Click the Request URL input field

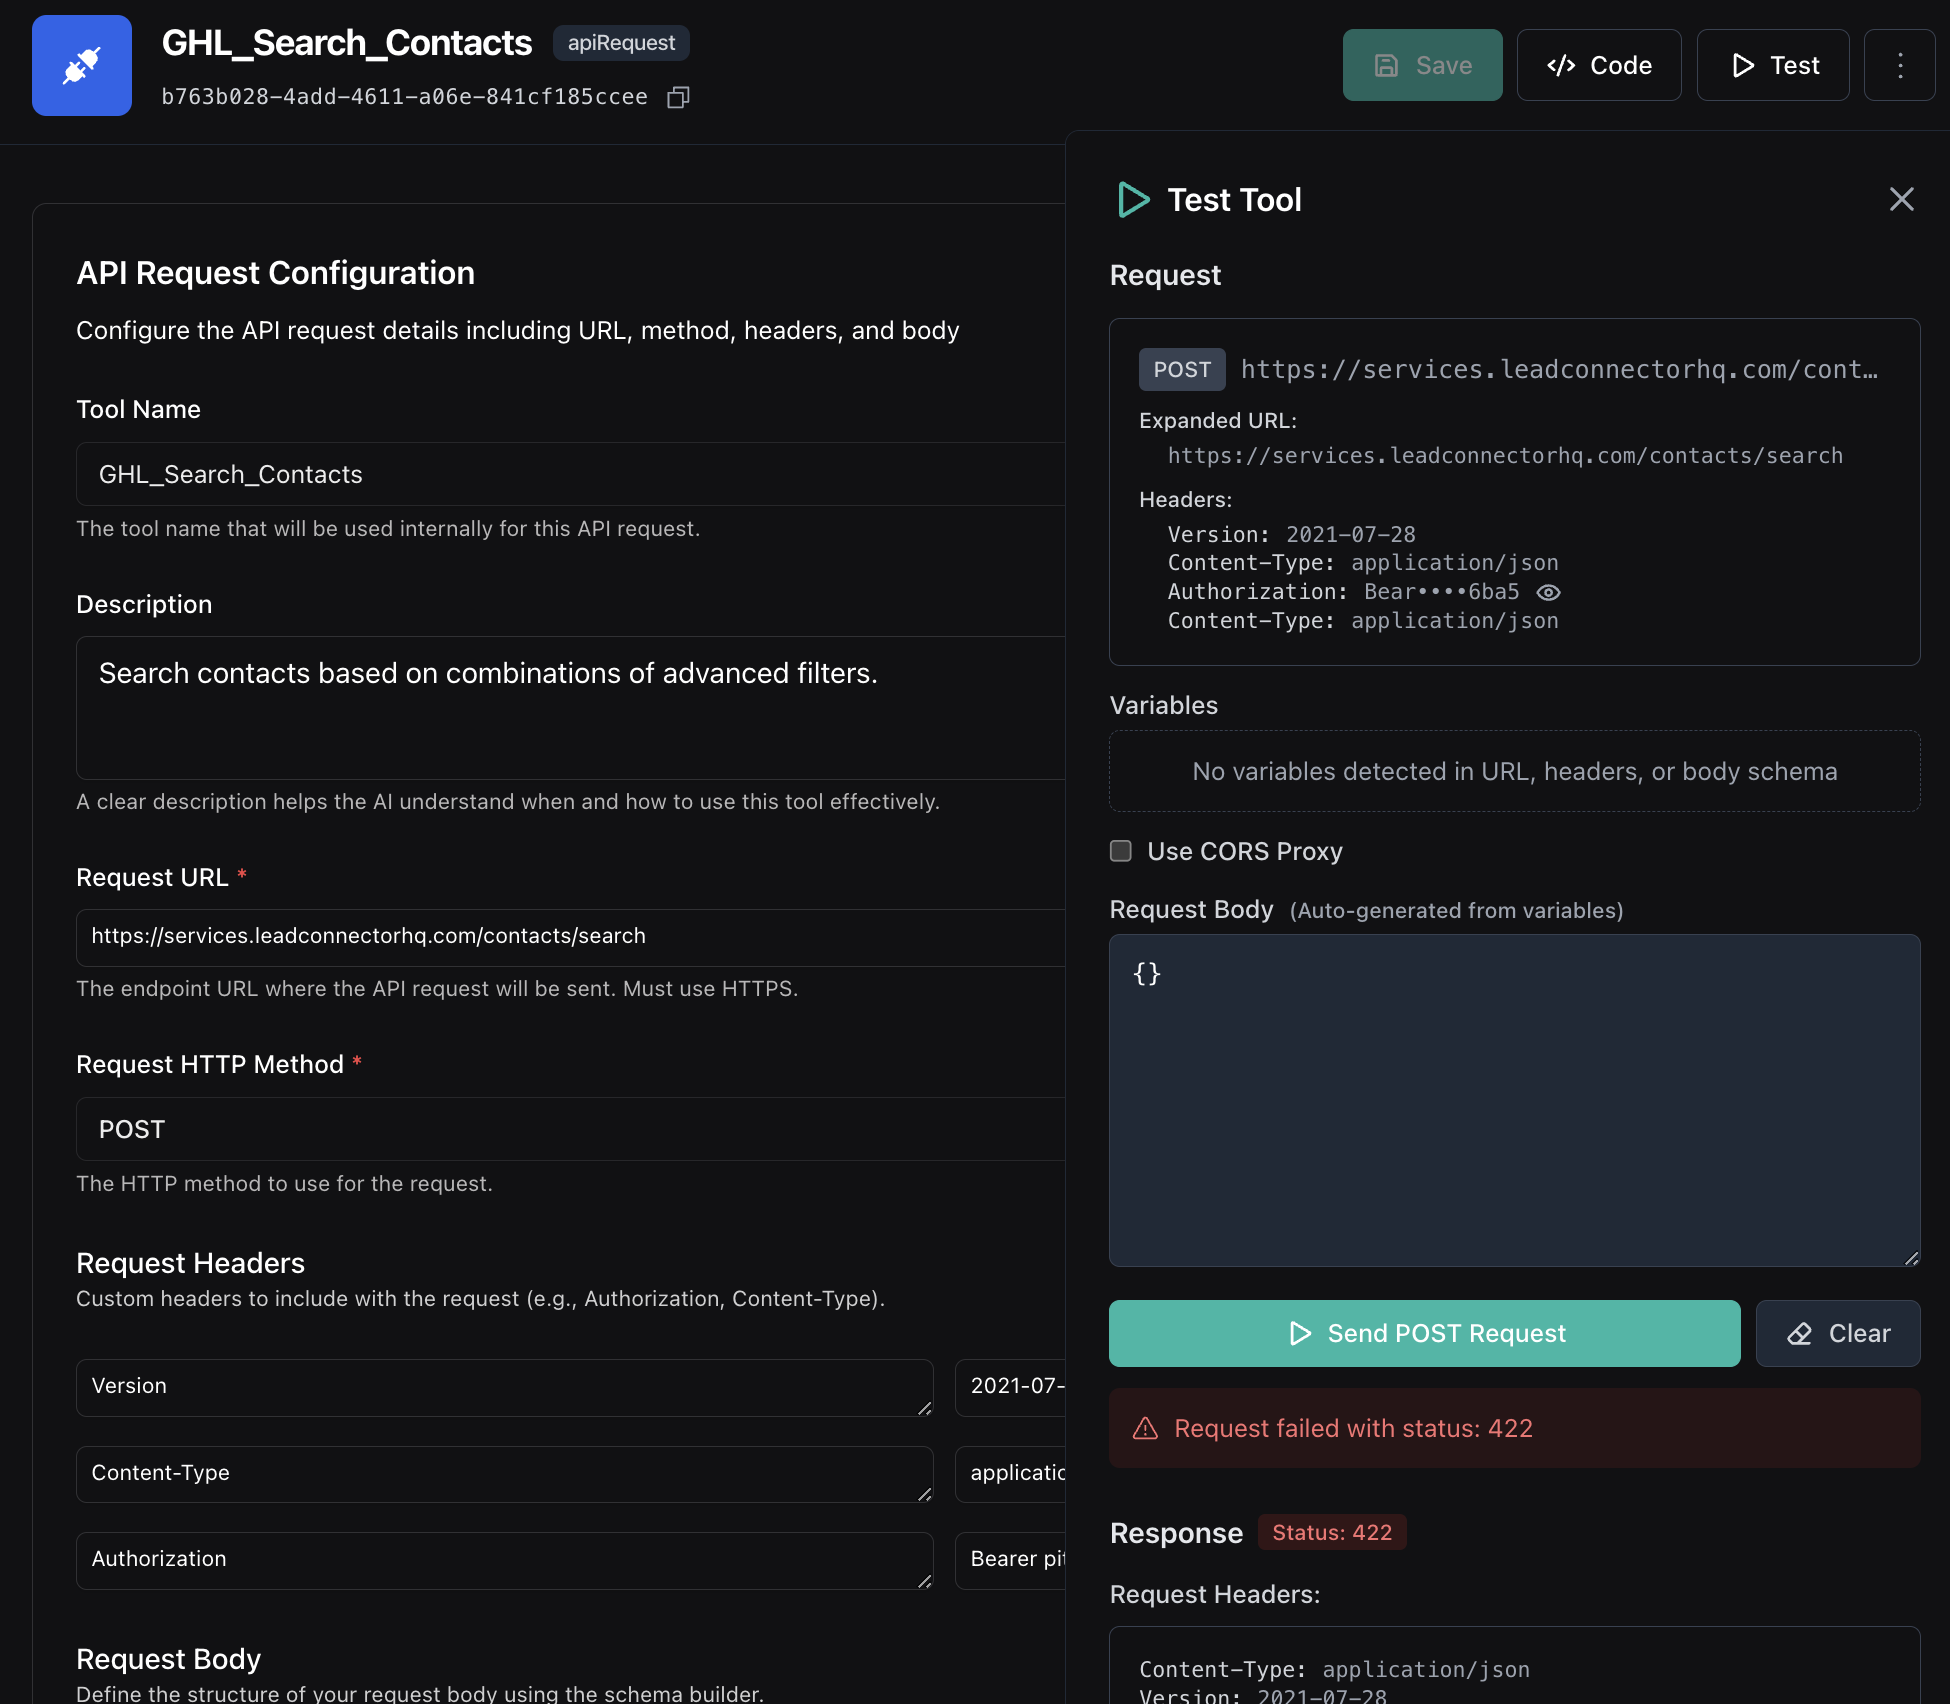tap(570, 936)
